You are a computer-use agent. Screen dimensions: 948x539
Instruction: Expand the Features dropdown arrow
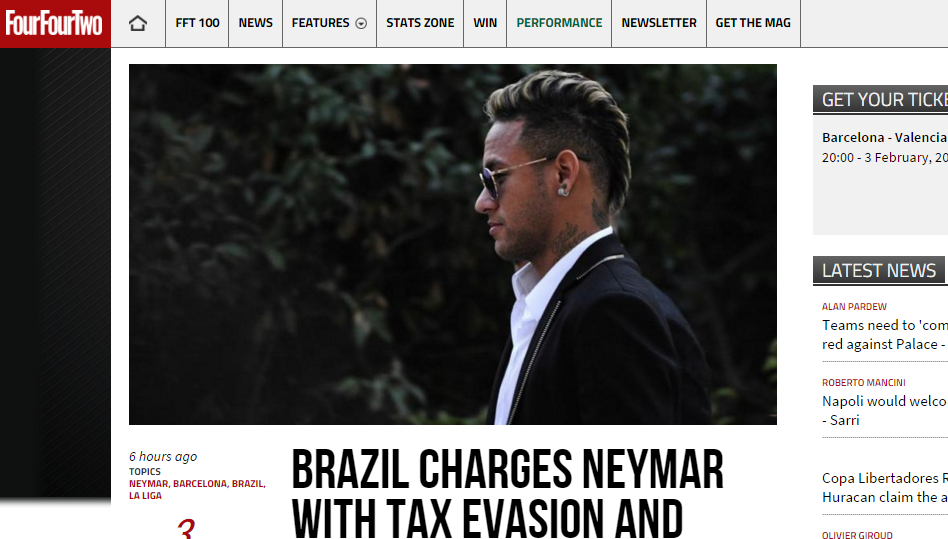[x=361, y=24]
